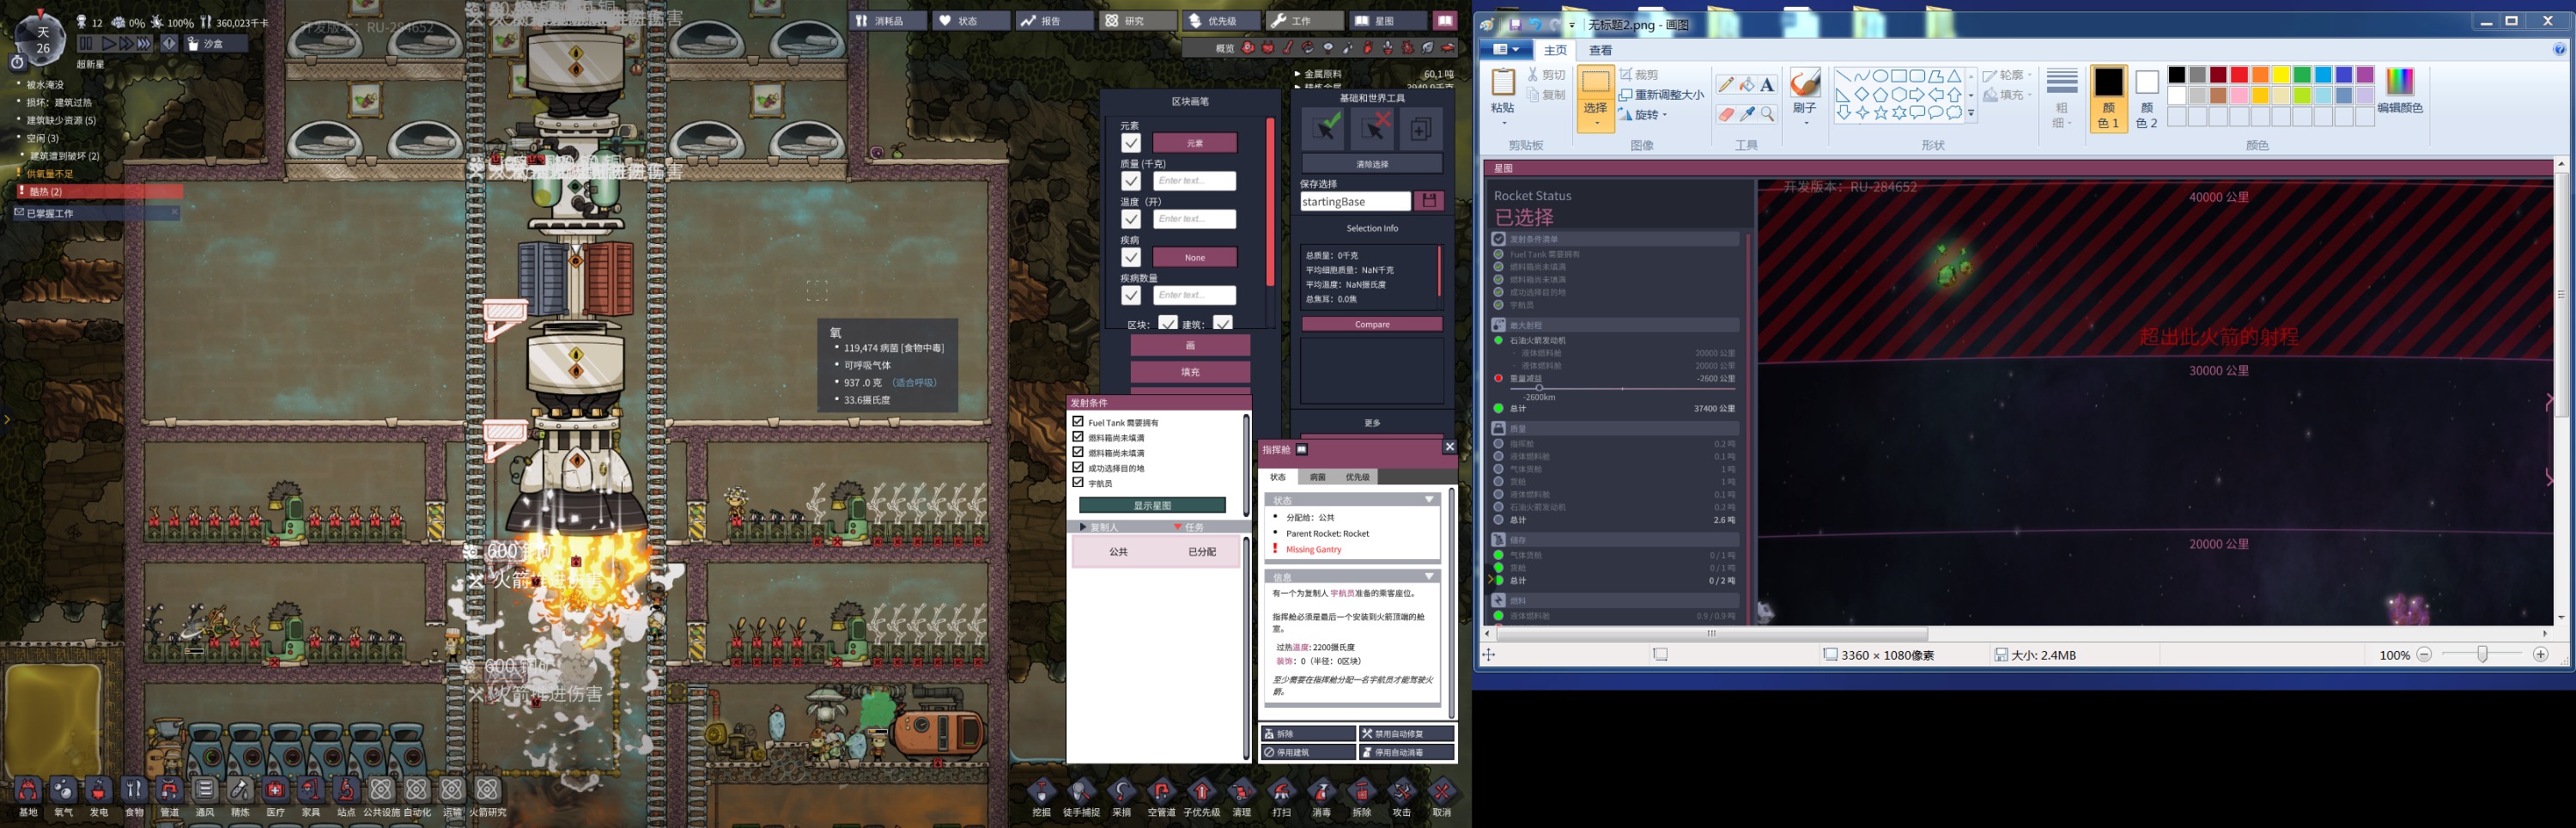Activate the Magnifier tool in Paint
2576x828 pixels.
pyautogui.click(x=1767, y=114)
